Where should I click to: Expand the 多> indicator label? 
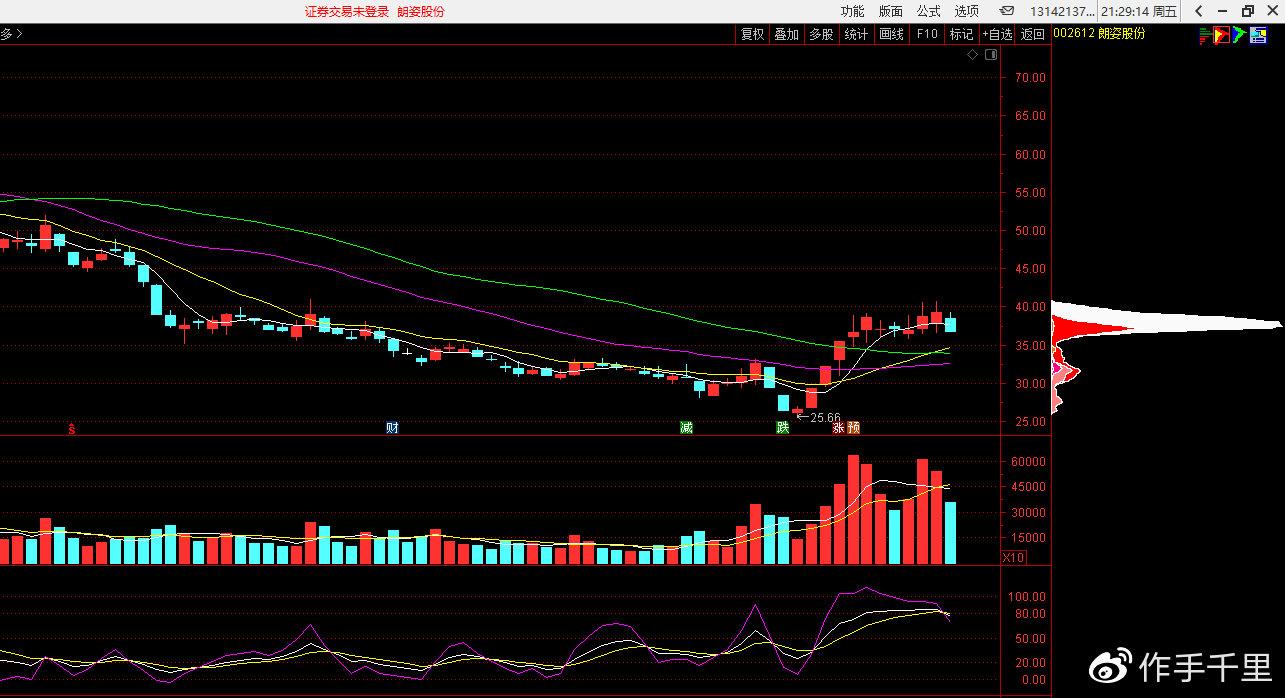11,34
